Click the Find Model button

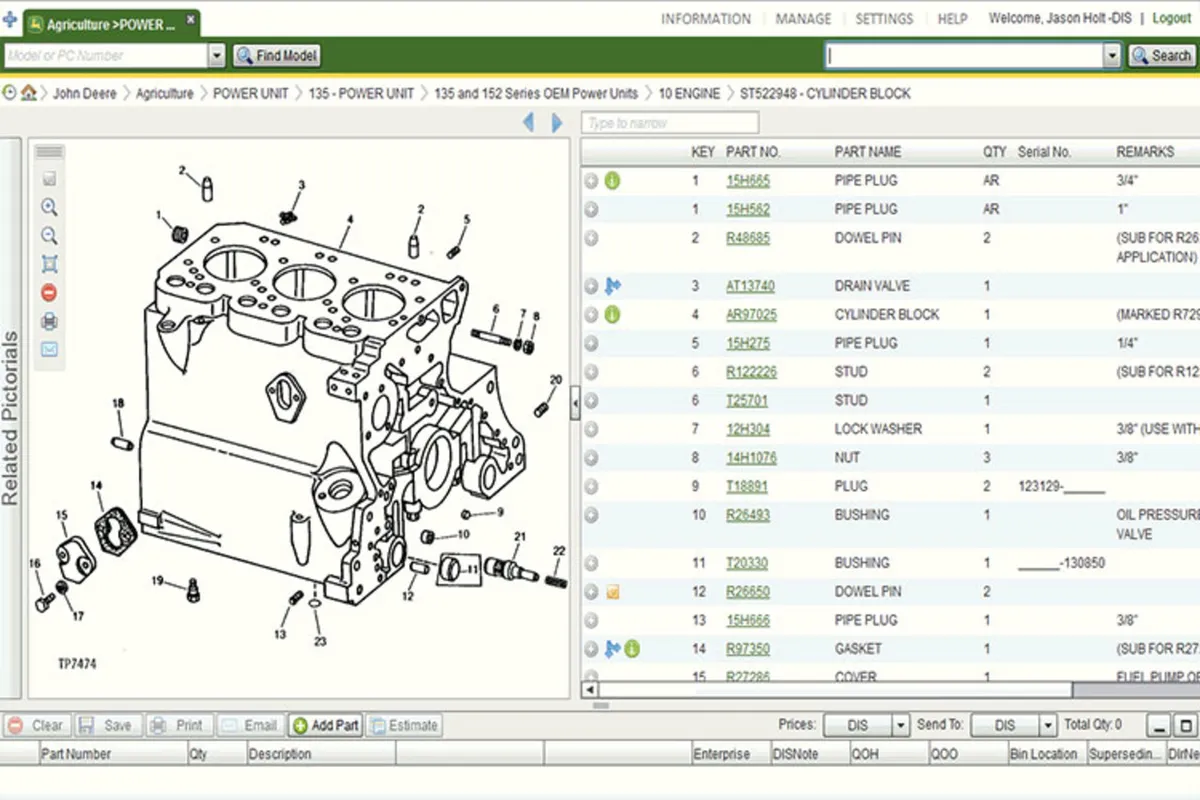277,56
